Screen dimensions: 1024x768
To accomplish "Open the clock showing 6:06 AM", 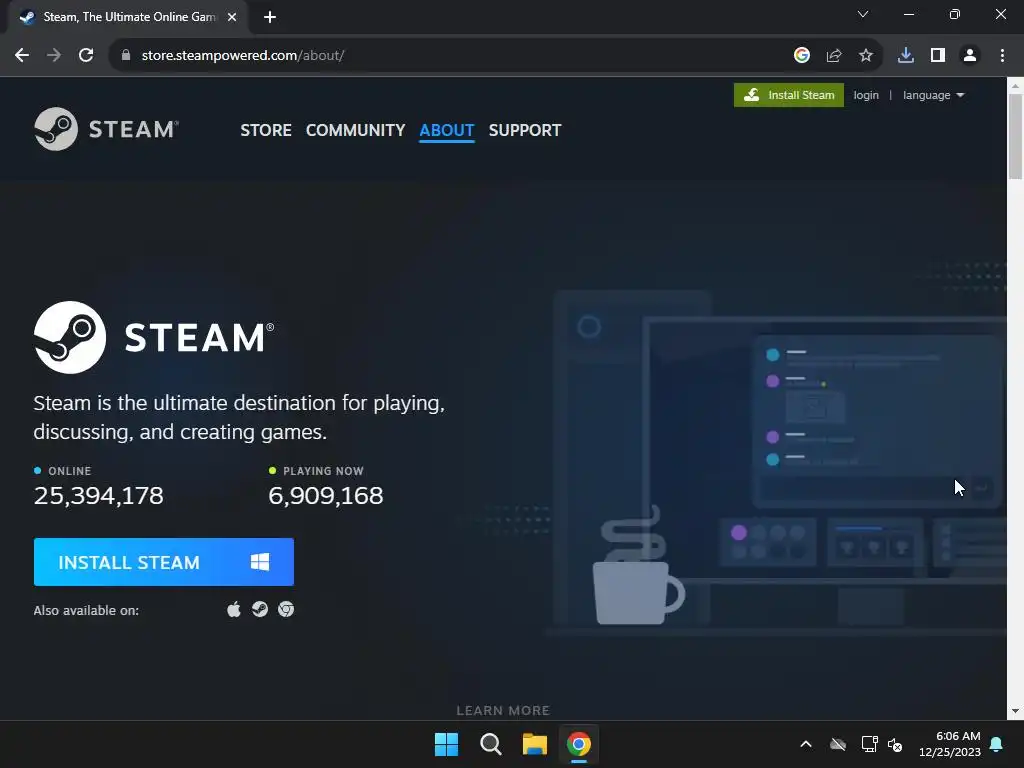I will (950, 744).
